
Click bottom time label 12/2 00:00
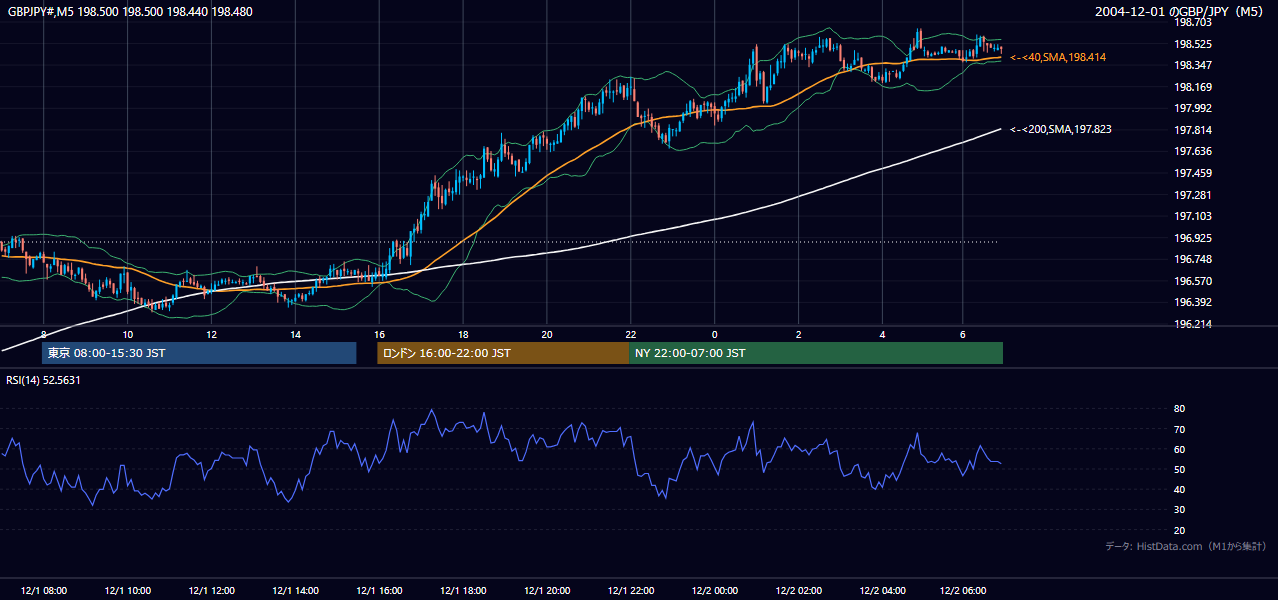pyautogui.click(x=715, y=591)
